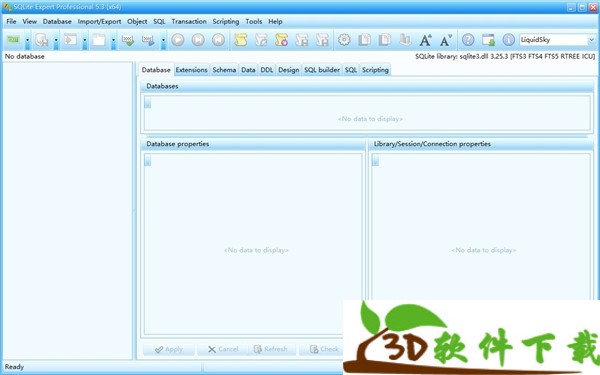This screenshot has width=600, height=375.
Task: Open the SQL menu in the menu bar
Action: (x=159, y=21)
